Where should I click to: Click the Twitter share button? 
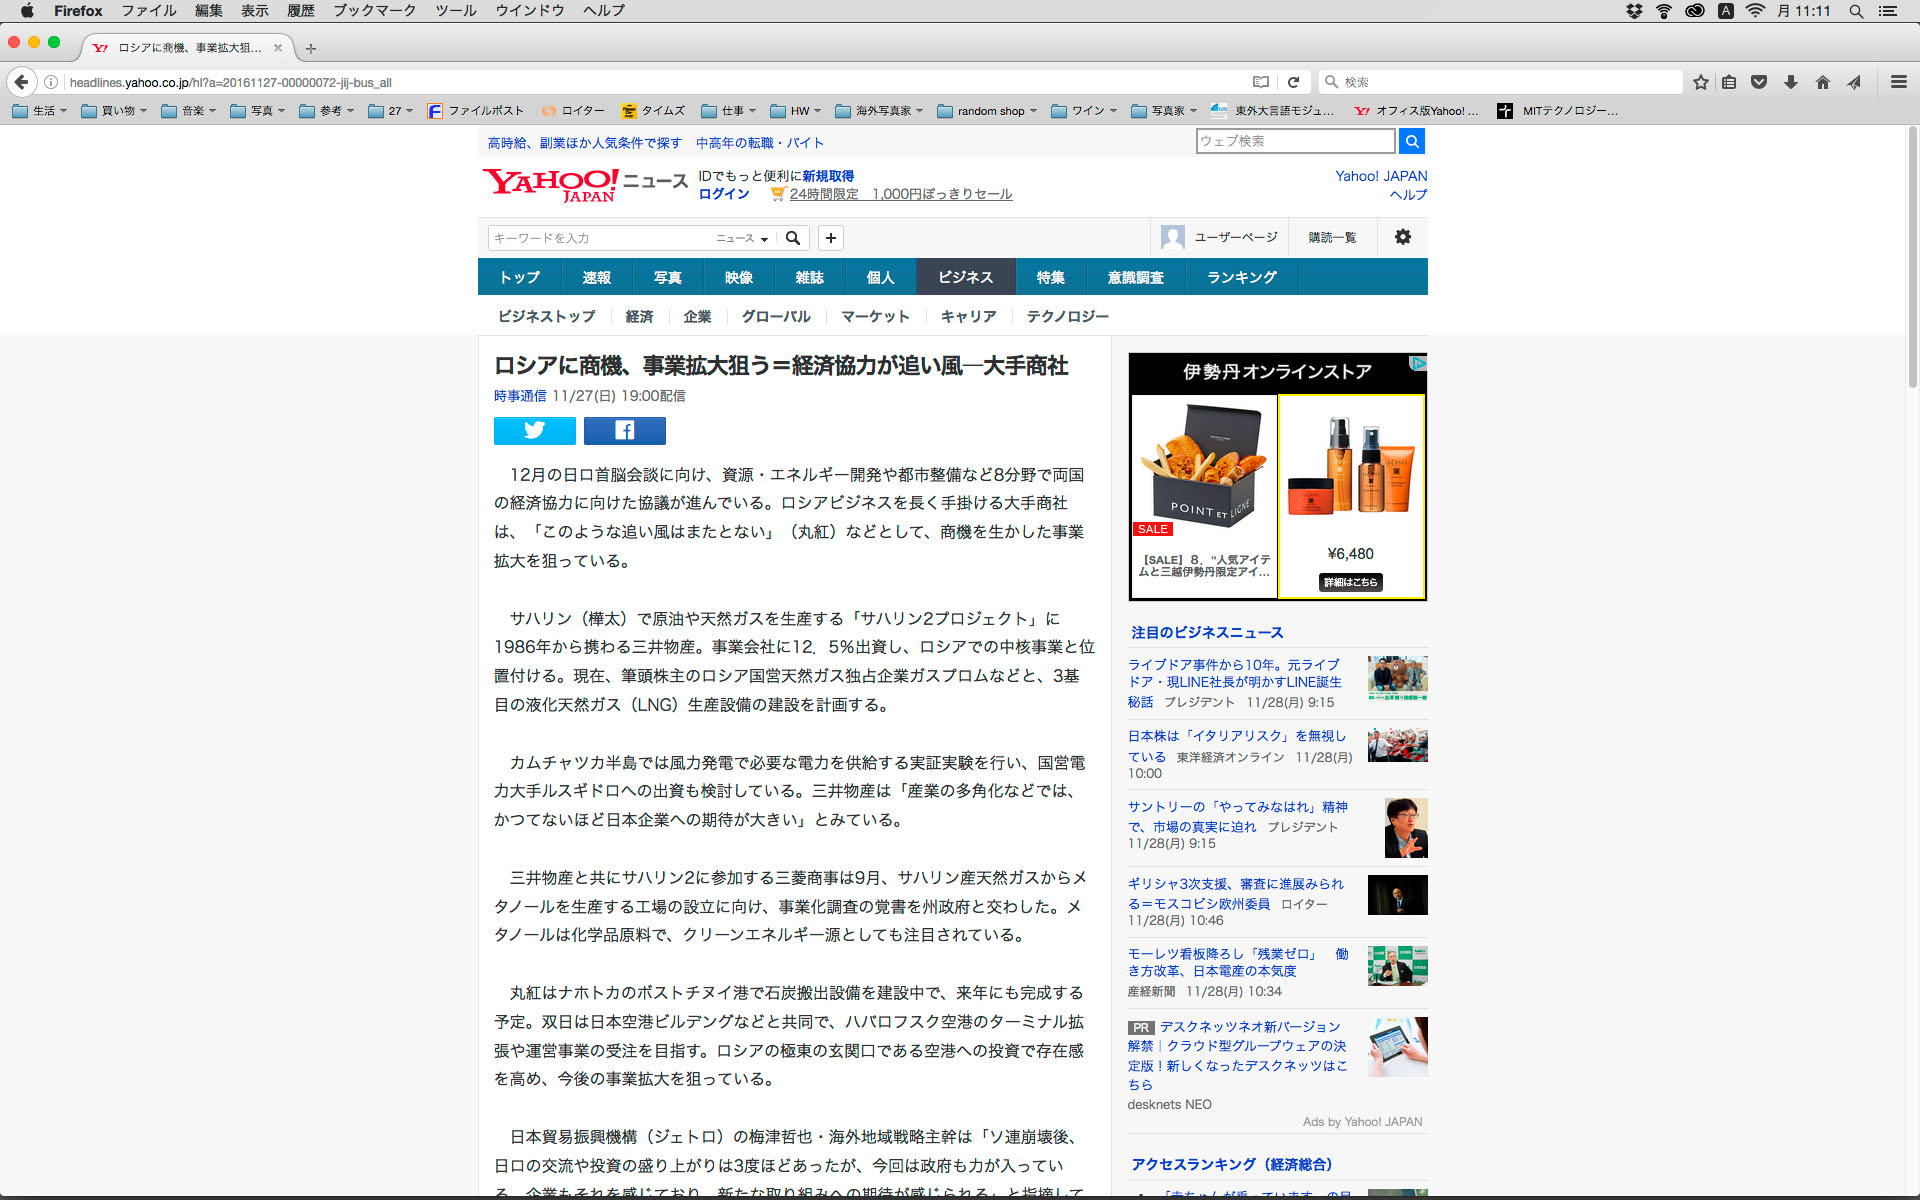[534, 430]
